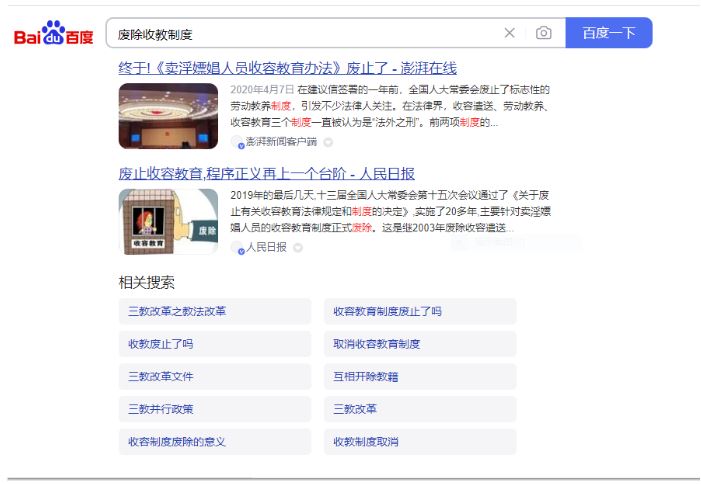This screenshot has width=701, height=484.
Task: Open the 收容教育 cartoon thumbnail
Action: pos(168,222)
